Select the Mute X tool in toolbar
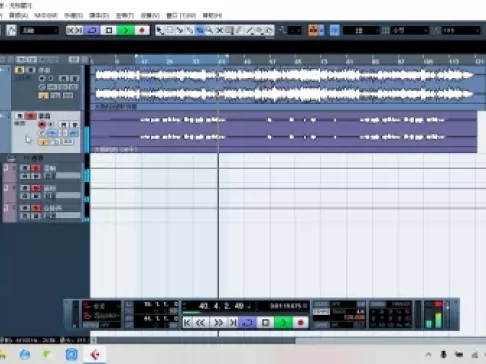The height and width of the screenshot is (364, 486). [x=220, y=30]
